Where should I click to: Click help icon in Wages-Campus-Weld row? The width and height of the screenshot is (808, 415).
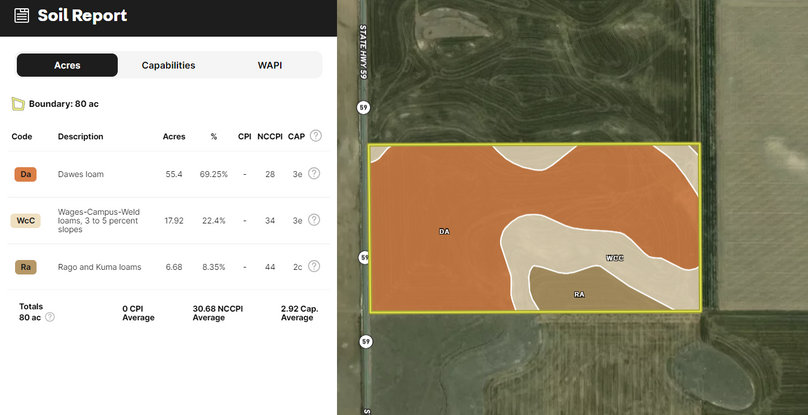314,220
